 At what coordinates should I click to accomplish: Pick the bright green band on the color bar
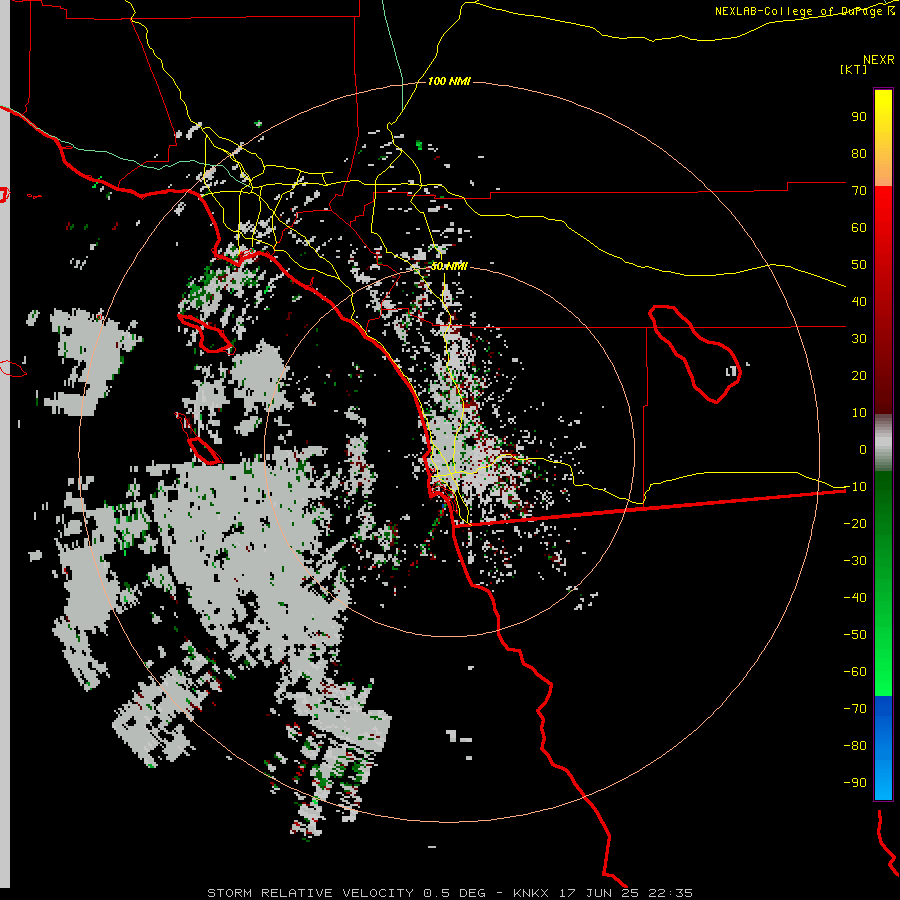(x=883, y=660)
